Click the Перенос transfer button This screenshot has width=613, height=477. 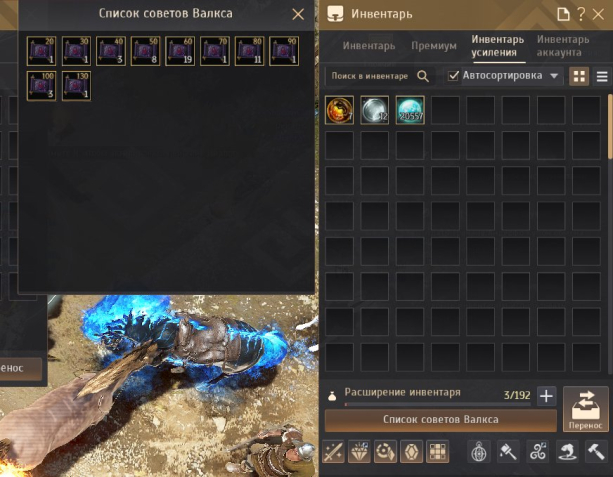(585, 409)
